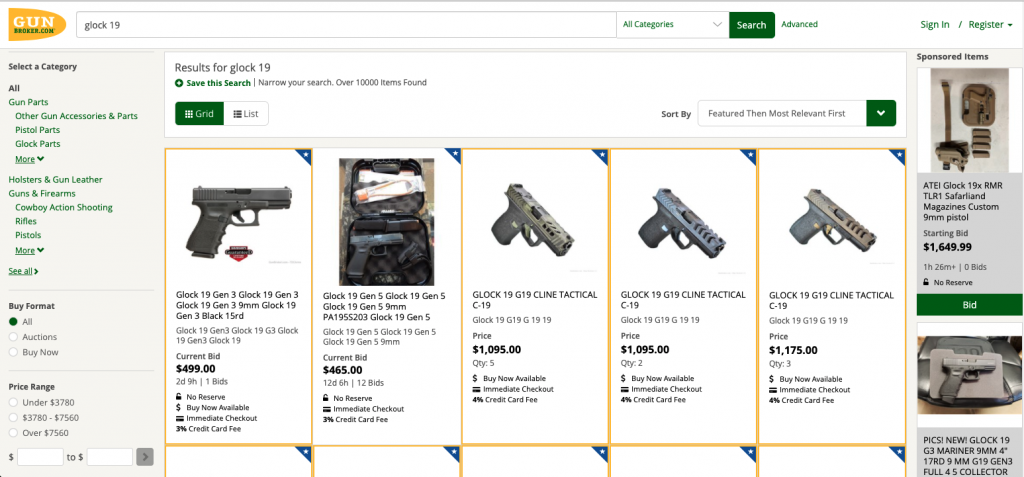Image resolution: width=1024 pixels, height=477 pixels.
Task: Click See all categories link
Action: 24,271
